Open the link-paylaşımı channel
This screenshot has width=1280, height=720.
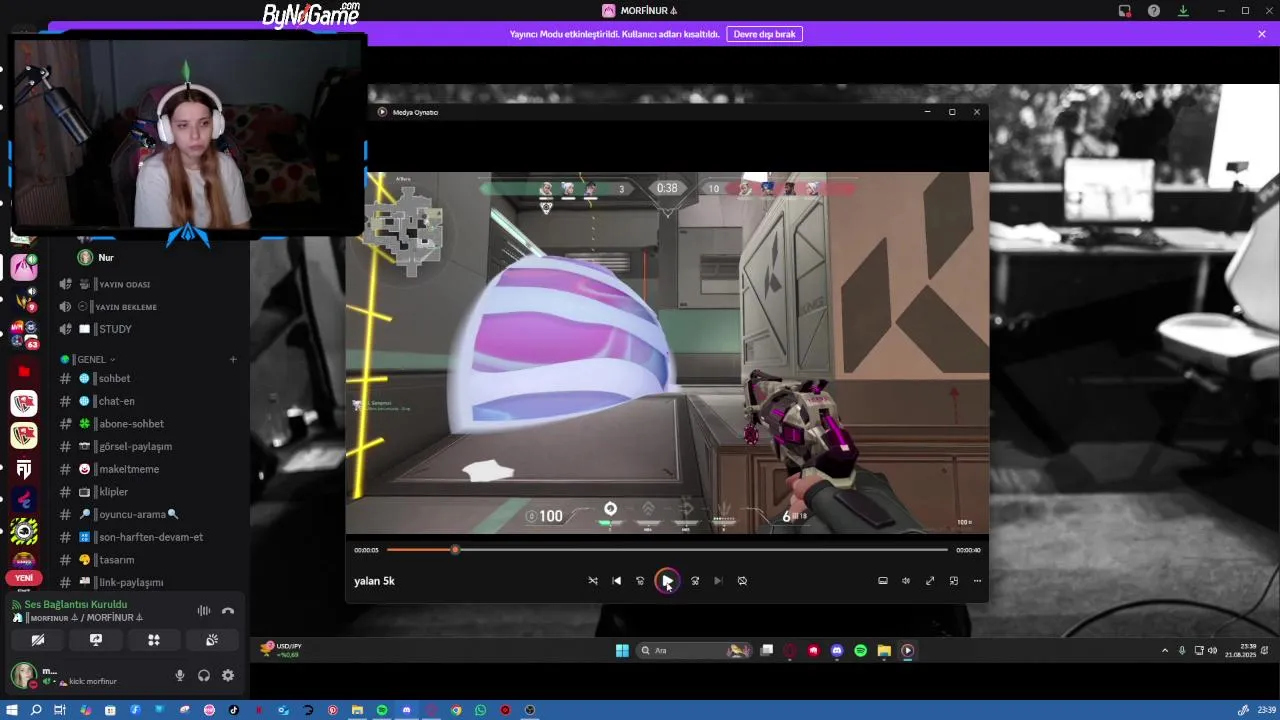click(x=148, y=582)
